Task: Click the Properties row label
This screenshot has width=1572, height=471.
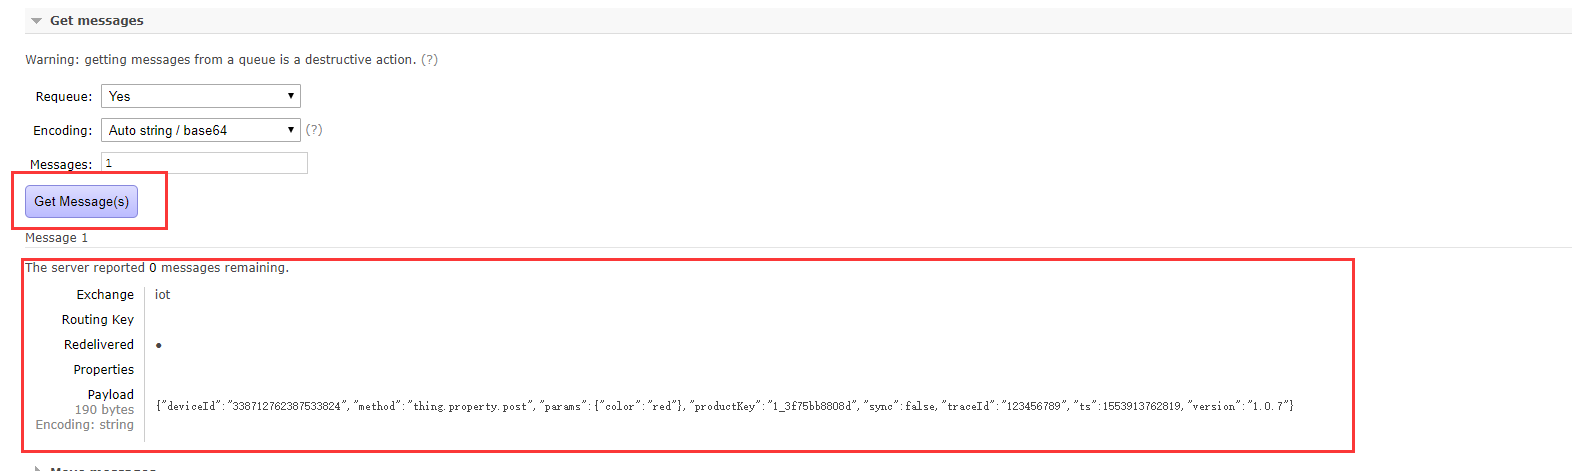Action: (x=103, y=370)
